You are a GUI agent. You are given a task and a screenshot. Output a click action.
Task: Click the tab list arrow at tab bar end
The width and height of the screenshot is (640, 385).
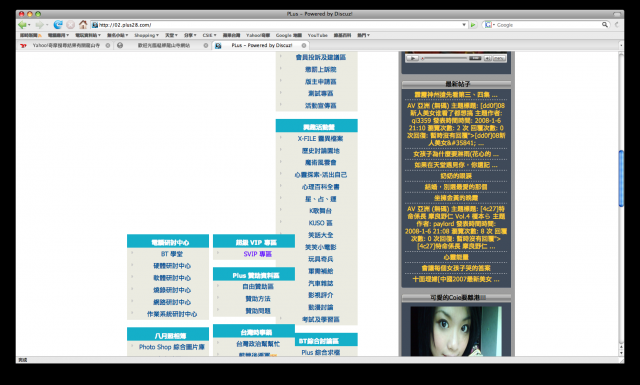click(621, 45)
